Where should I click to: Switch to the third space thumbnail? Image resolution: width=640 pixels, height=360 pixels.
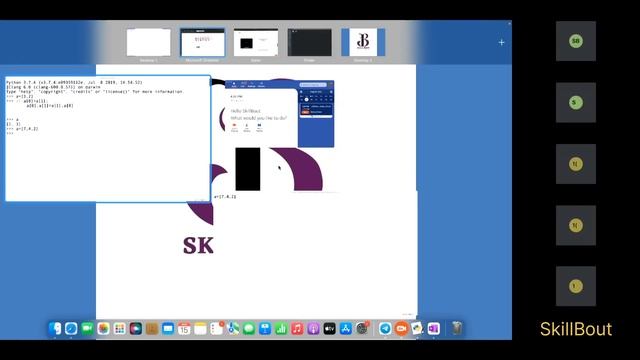256,42
